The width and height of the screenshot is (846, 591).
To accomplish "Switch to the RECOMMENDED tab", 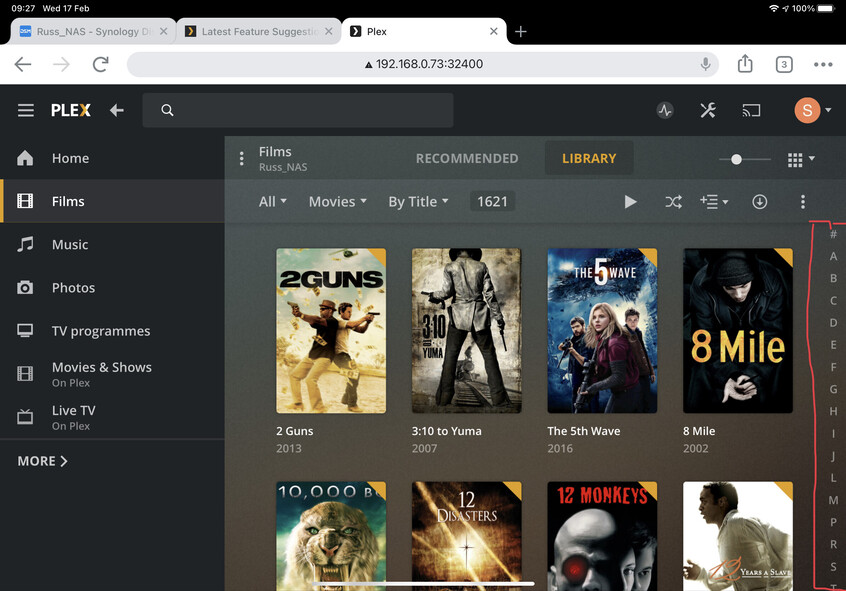I will [467, 158].
